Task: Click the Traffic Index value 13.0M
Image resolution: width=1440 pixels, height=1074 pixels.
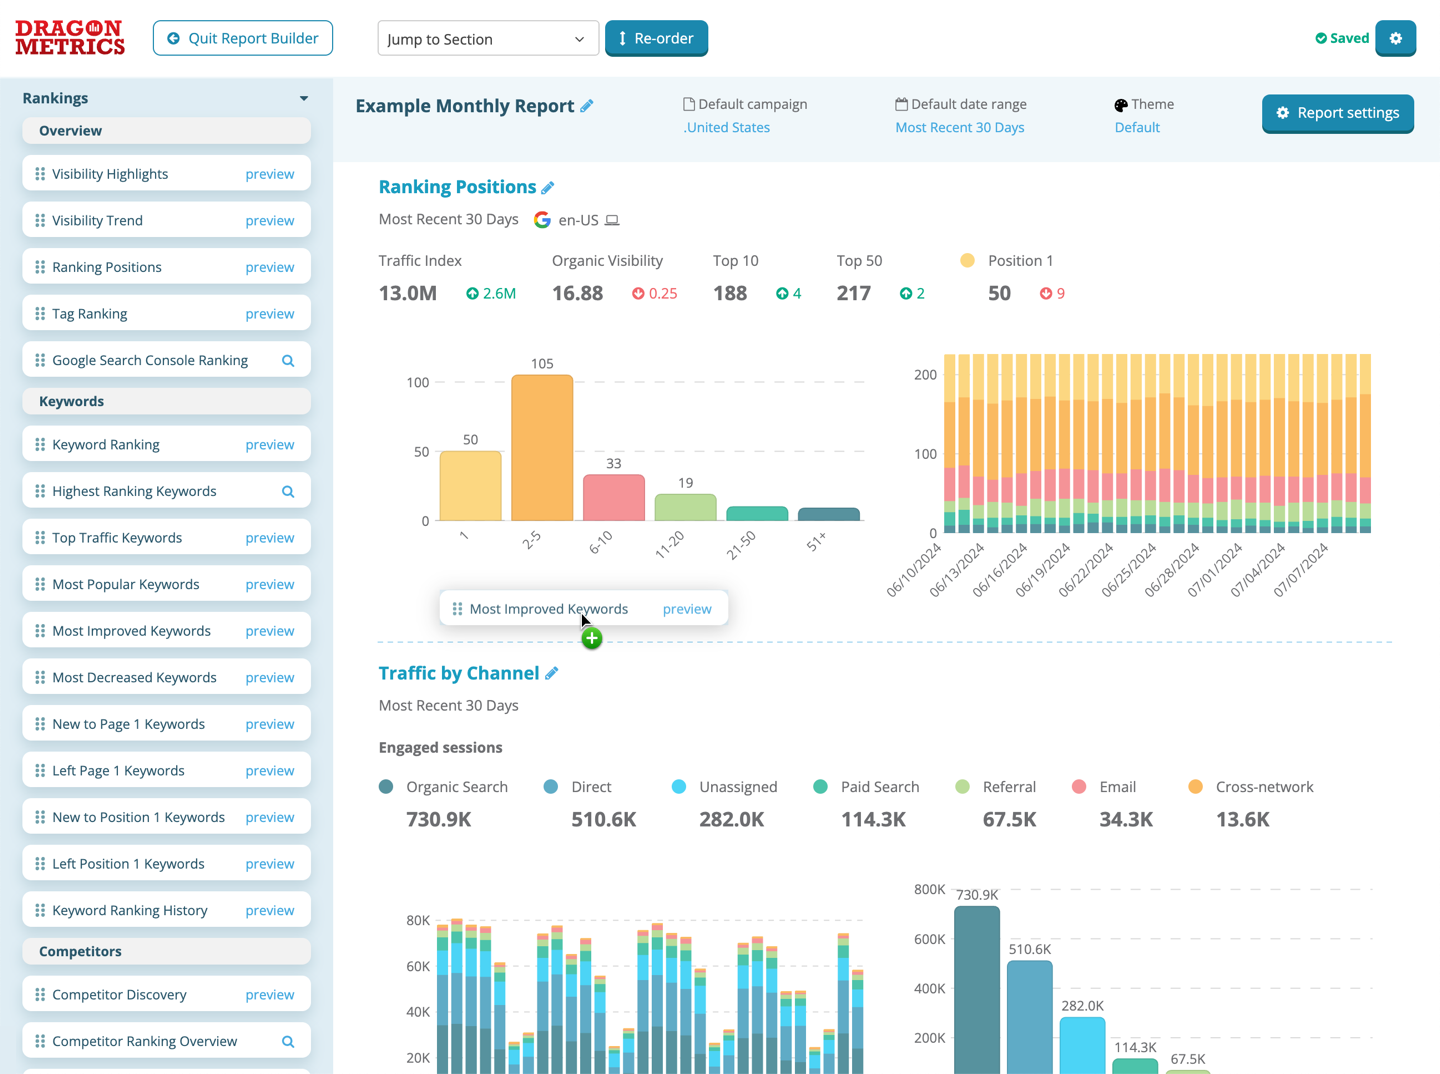Action: (408, 293)
